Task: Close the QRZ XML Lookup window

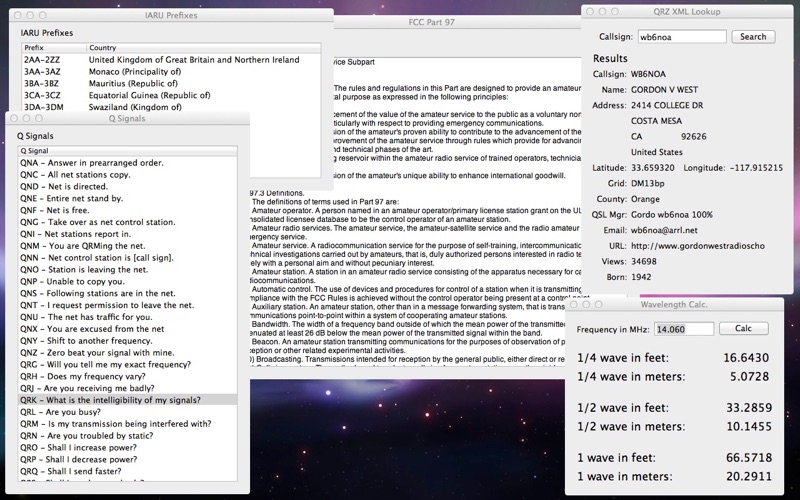Action: click(590, 11)
